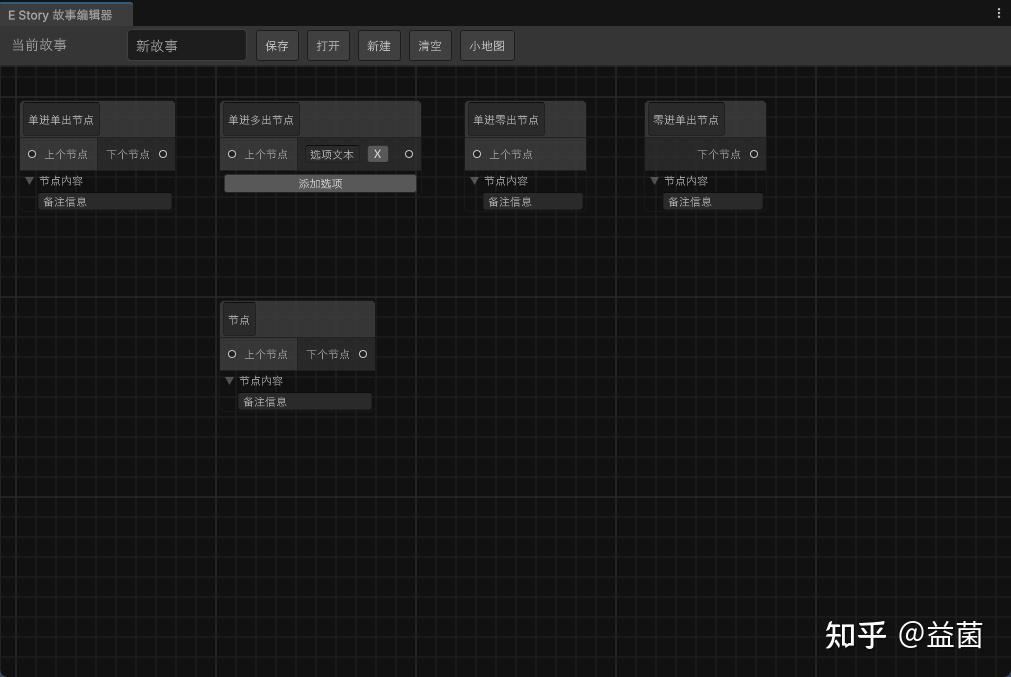
Task: Click the input port of 单进单出节点
Action: [30, 154]
